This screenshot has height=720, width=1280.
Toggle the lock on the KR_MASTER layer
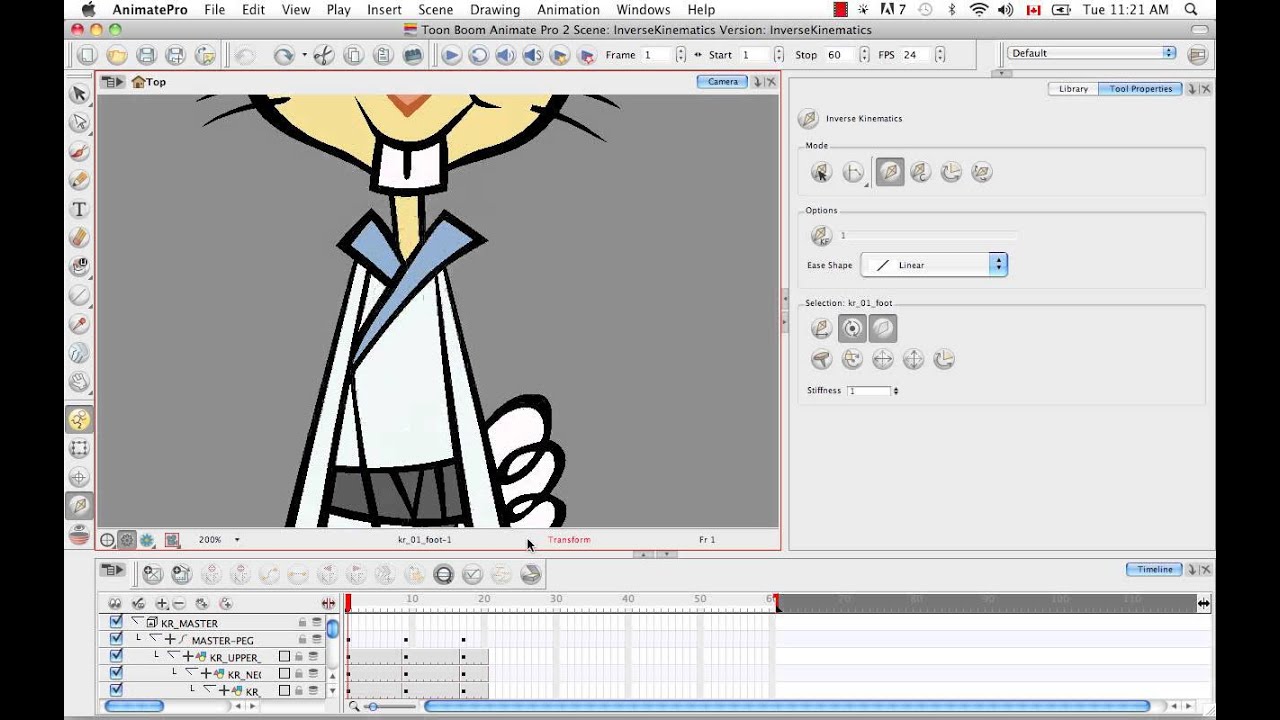(x=302, y=622)
